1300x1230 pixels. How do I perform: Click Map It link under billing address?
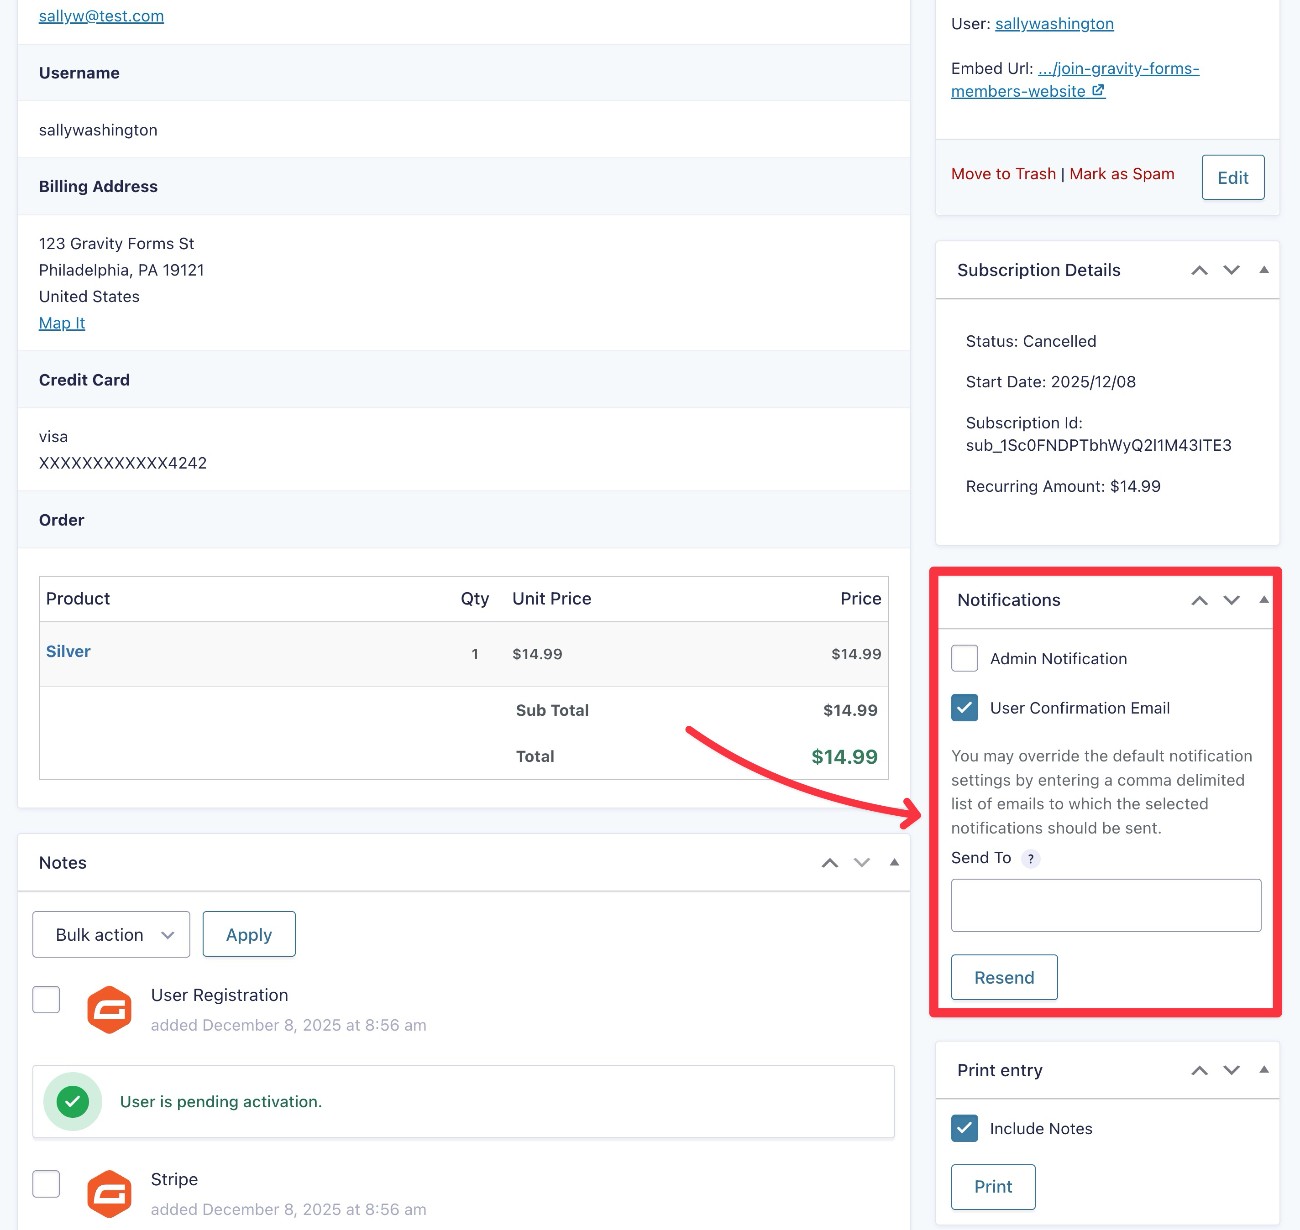point(62,323)
